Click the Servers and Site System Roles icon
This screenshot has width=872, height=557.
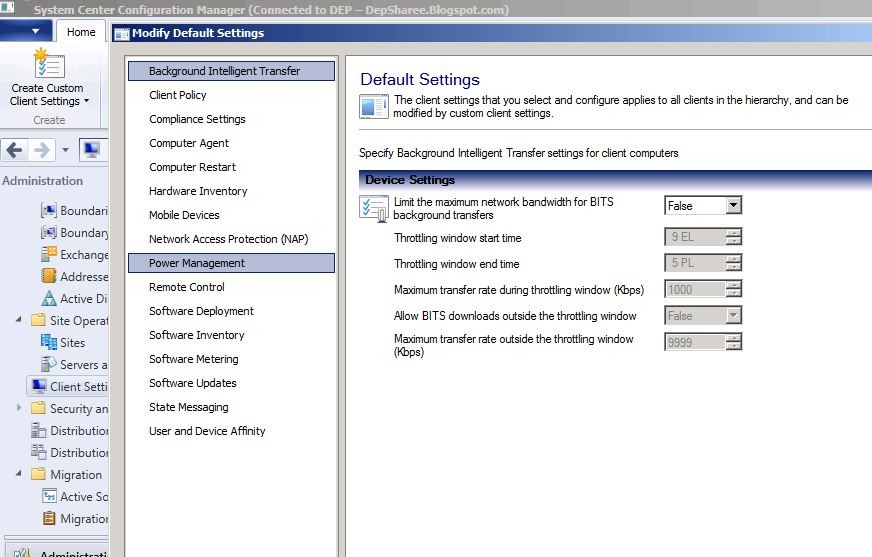[49, 364]
